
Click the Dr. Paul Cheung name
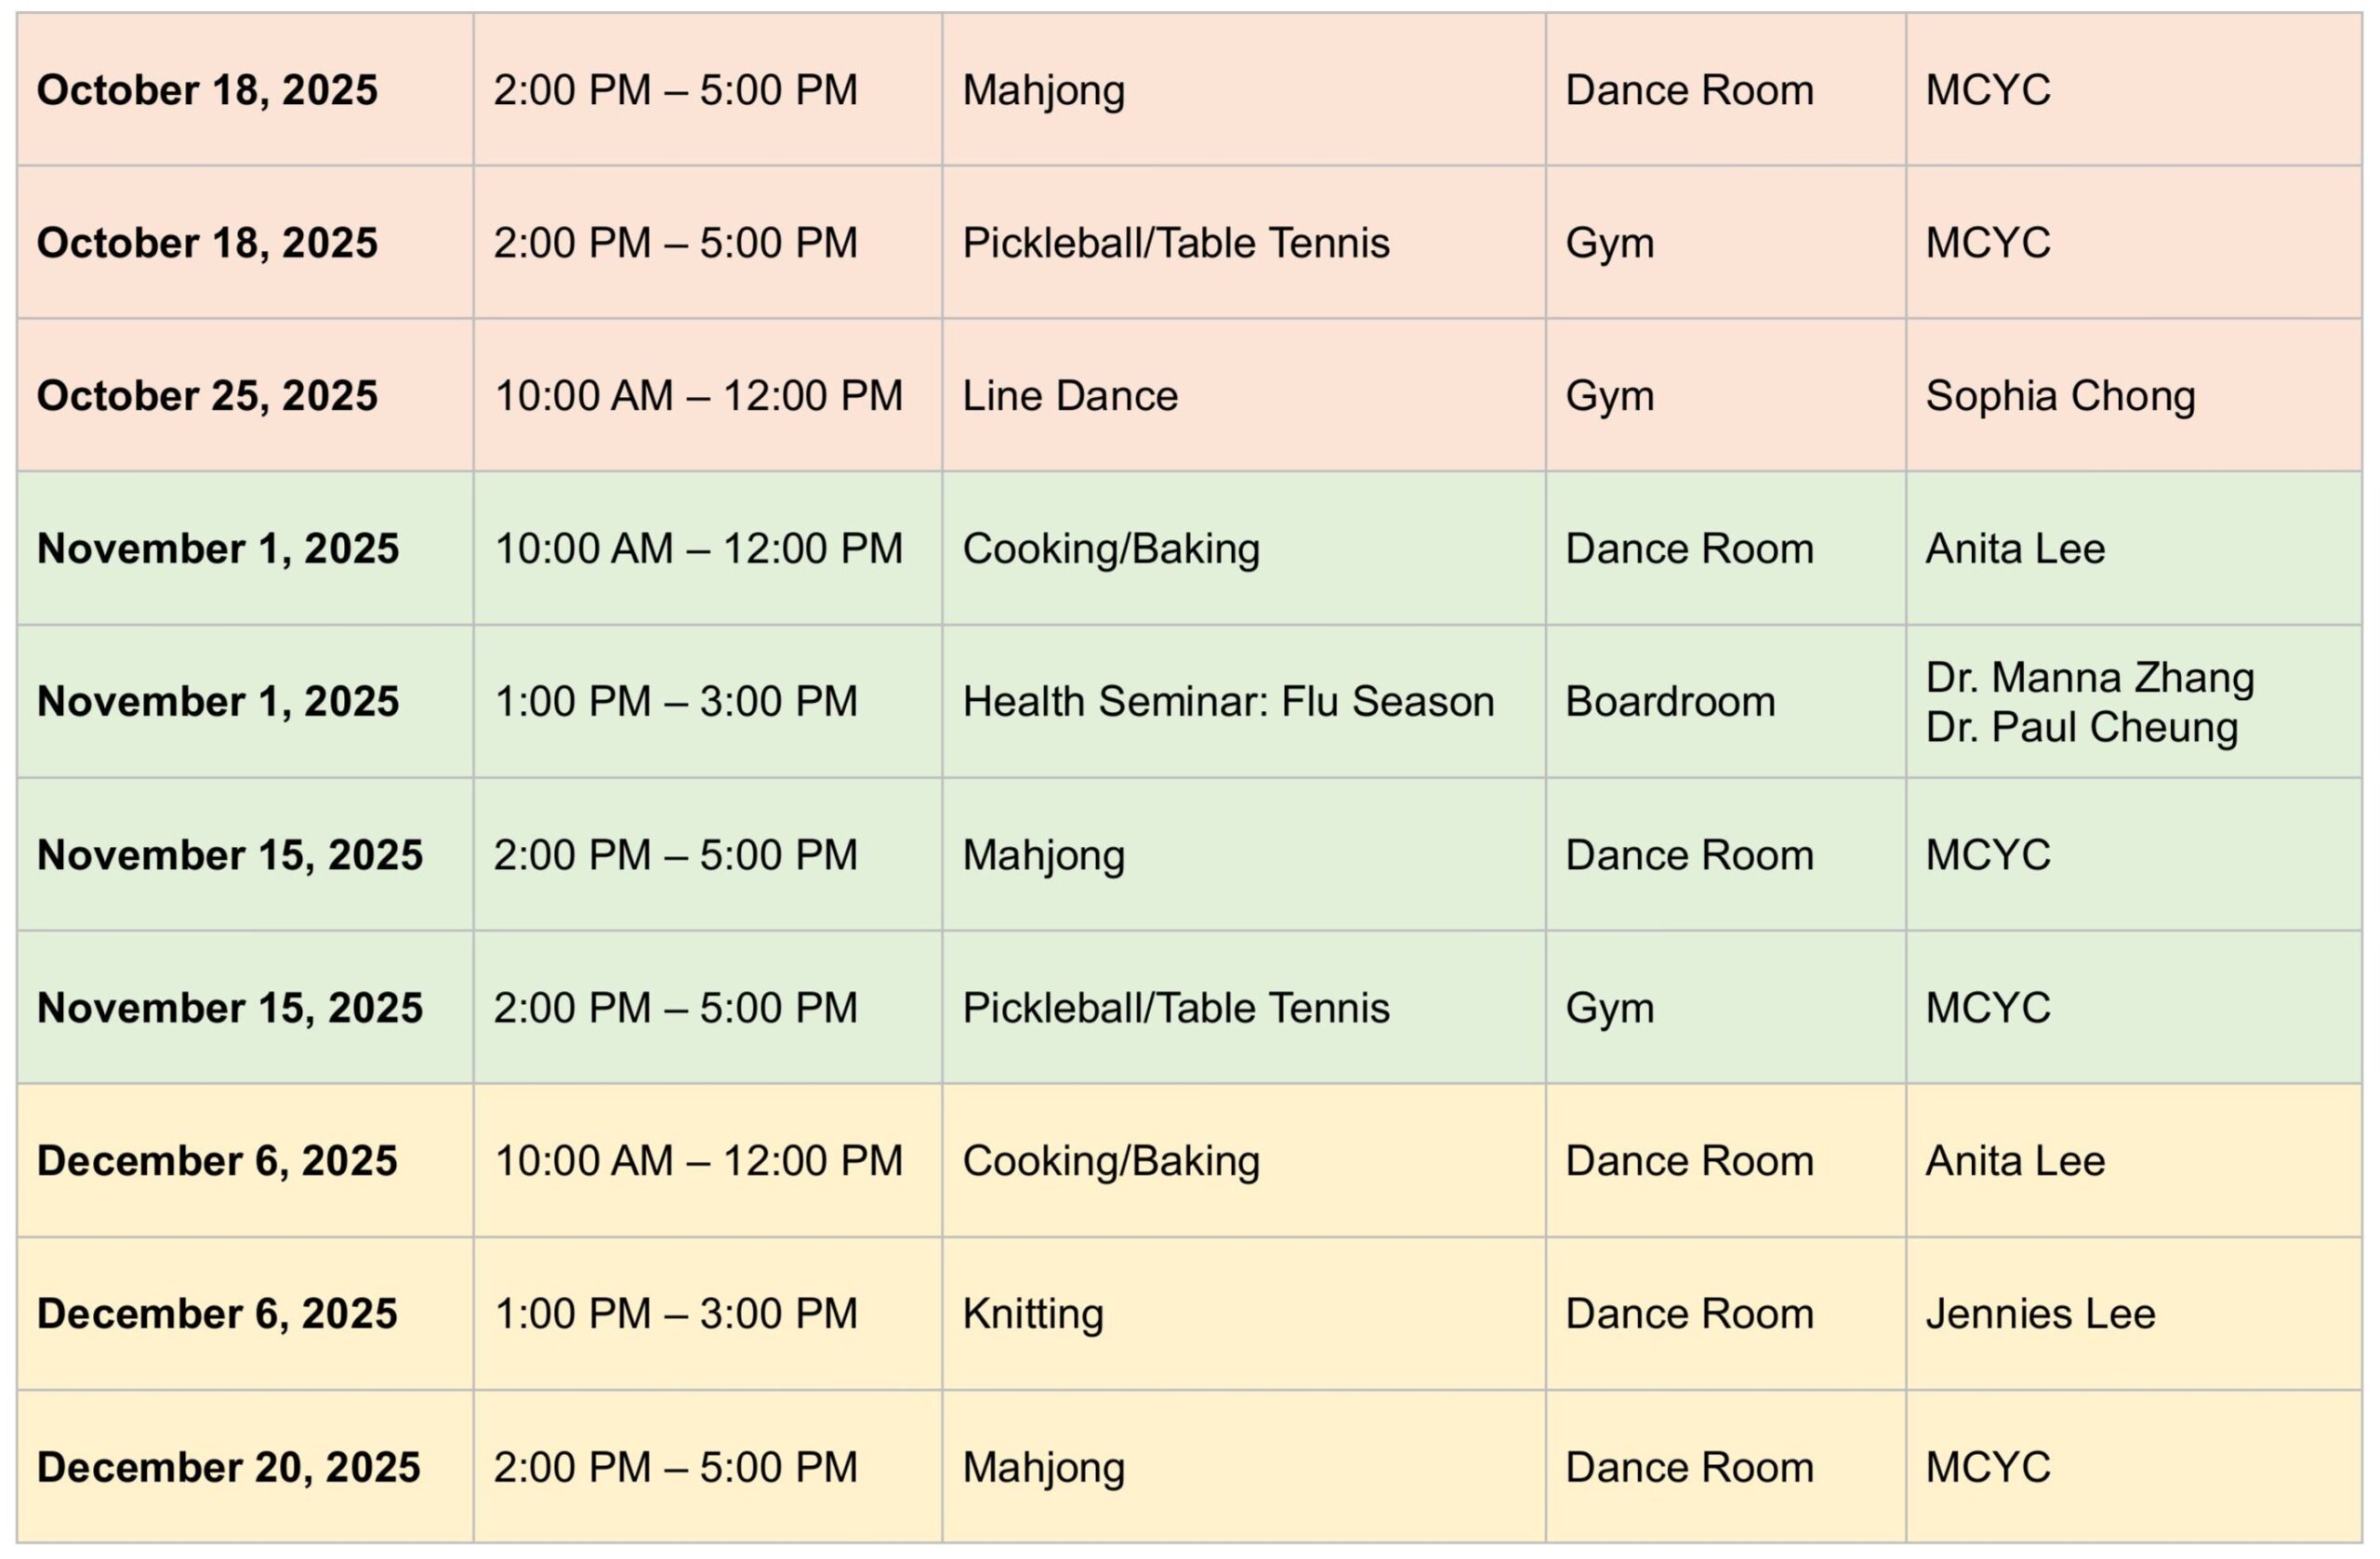click(x=2081, y=727)
